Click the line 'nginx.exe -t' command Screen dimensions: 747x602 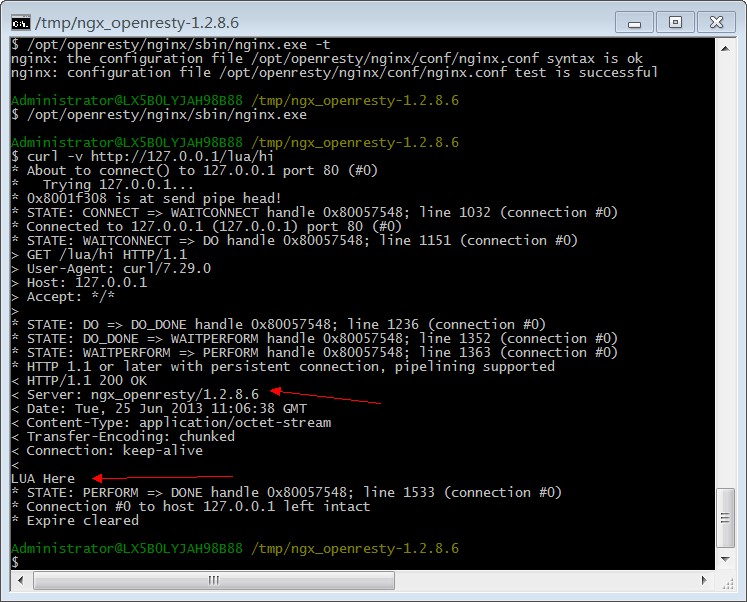click(x=171, y=45)
